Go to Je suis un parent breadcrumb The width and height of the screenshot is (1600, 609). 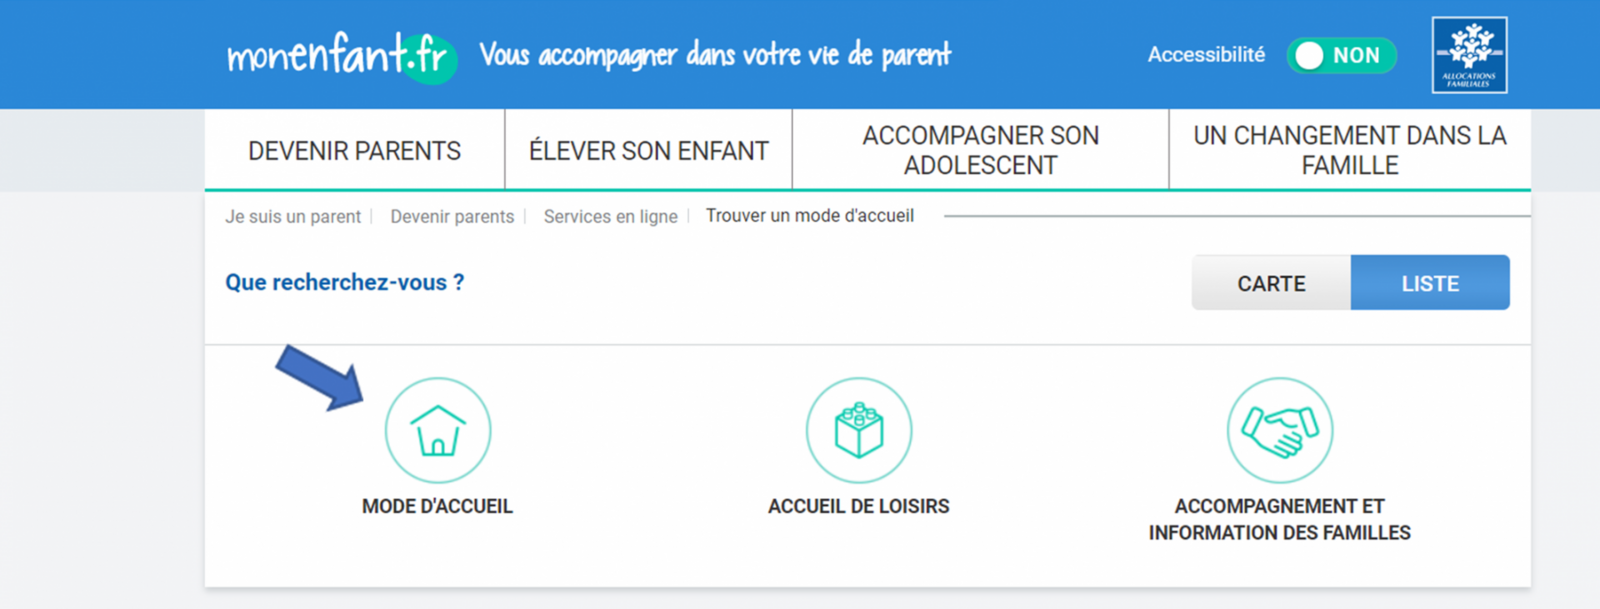pos(293,217)
